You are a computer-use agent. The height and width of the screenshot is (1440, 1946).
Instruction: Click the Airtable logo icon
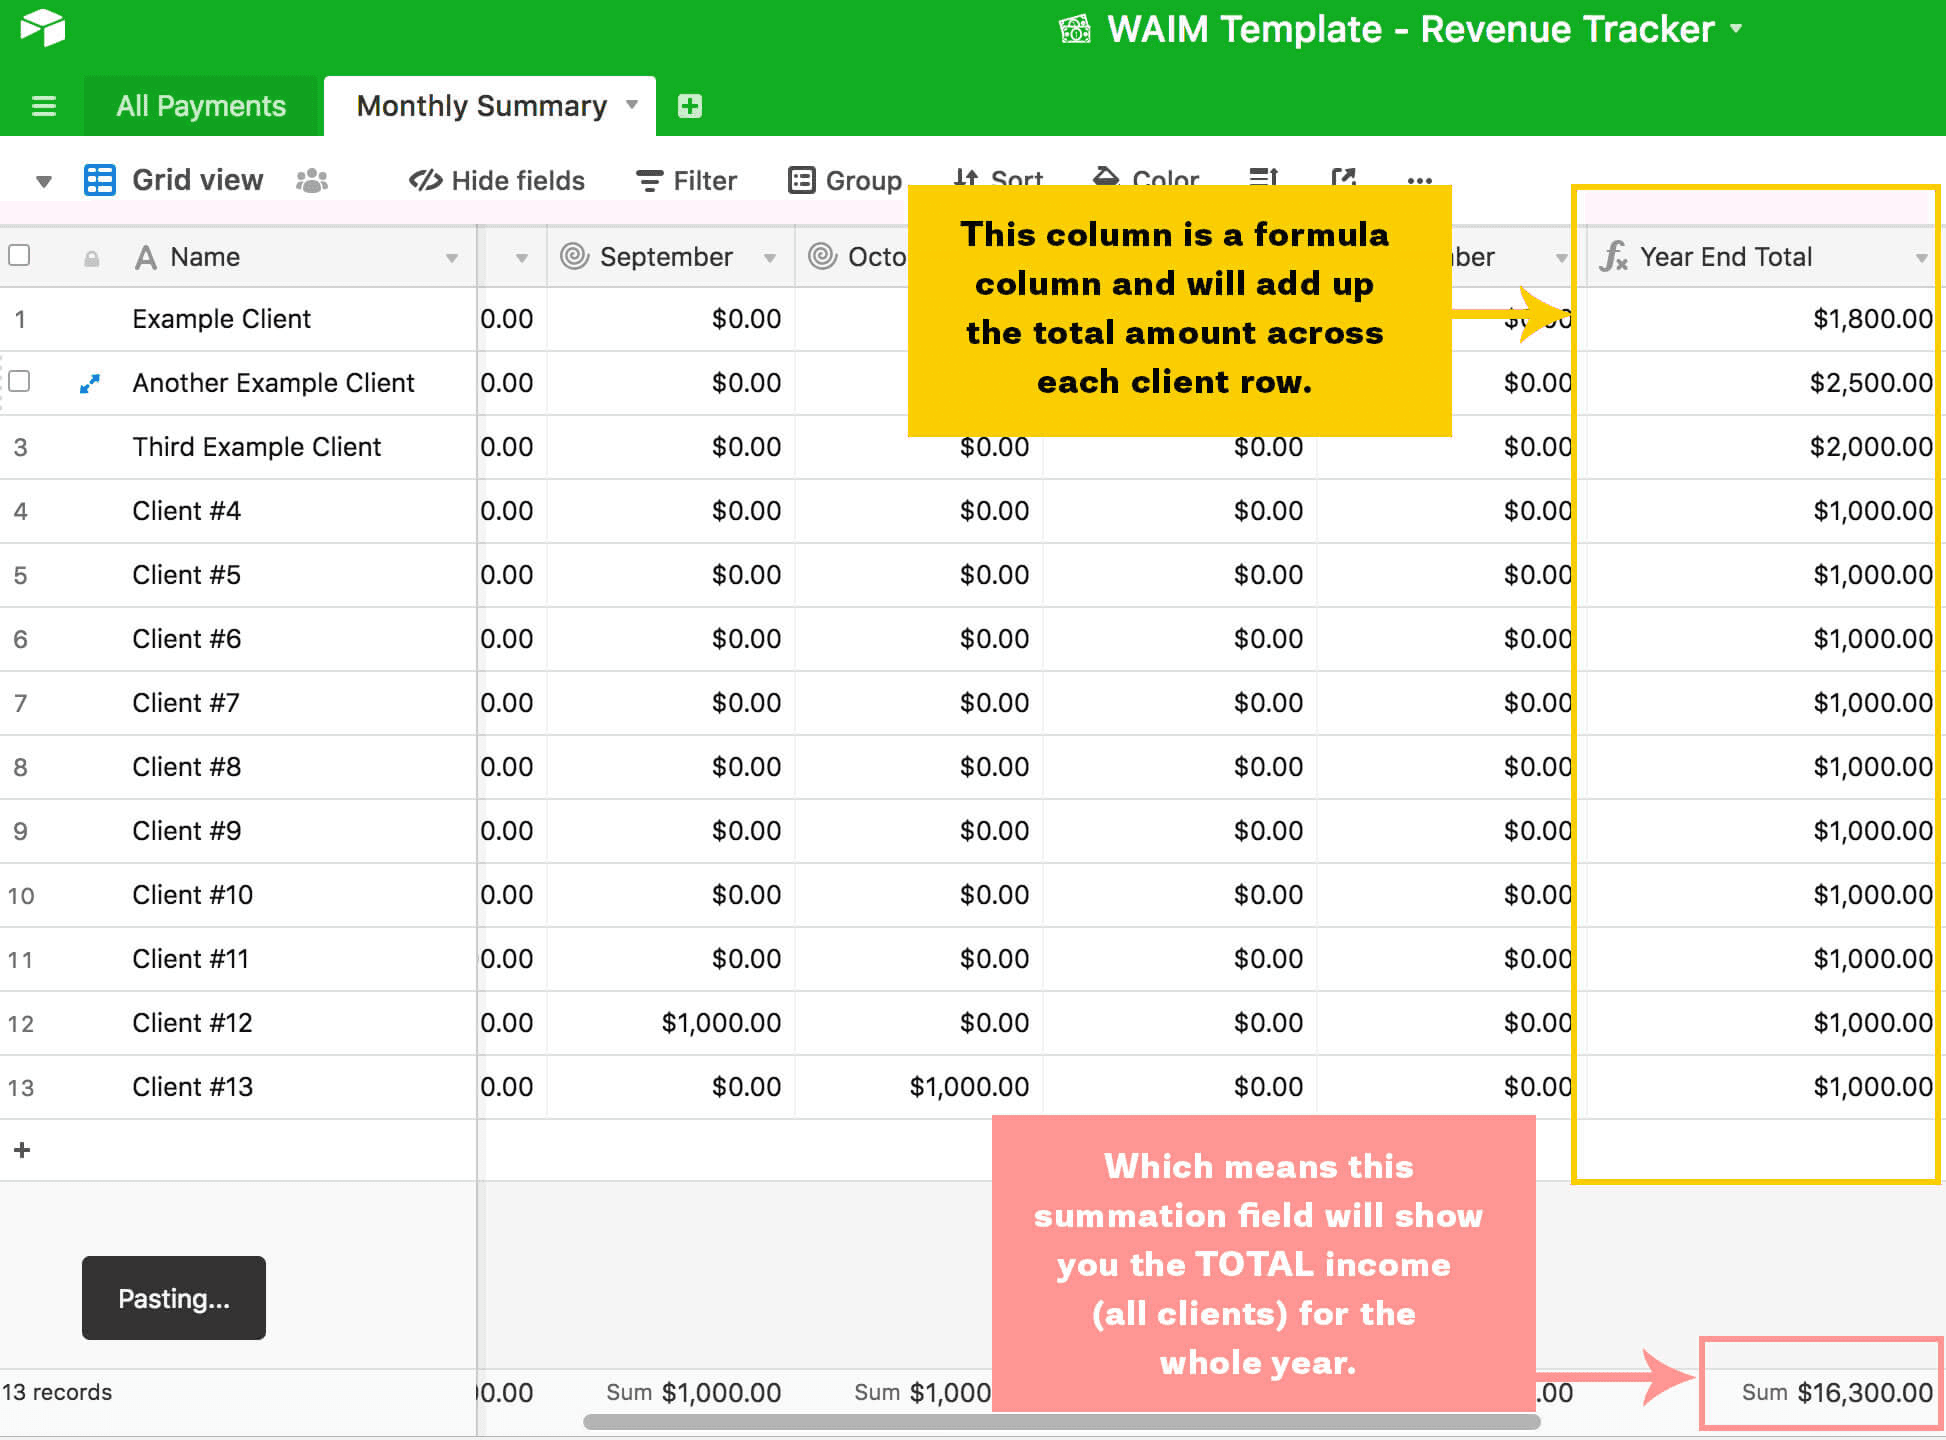[x=42, y=27]
